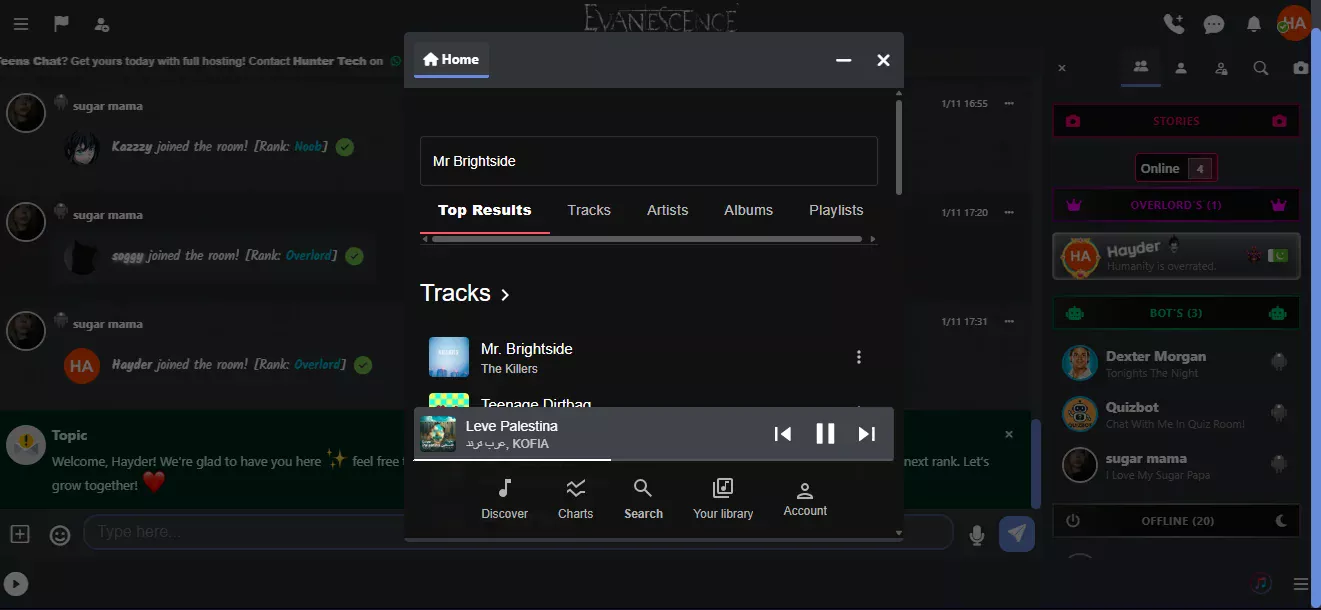Click the send message button
Screen dimensions: 1321x610
click(1017, 533)
